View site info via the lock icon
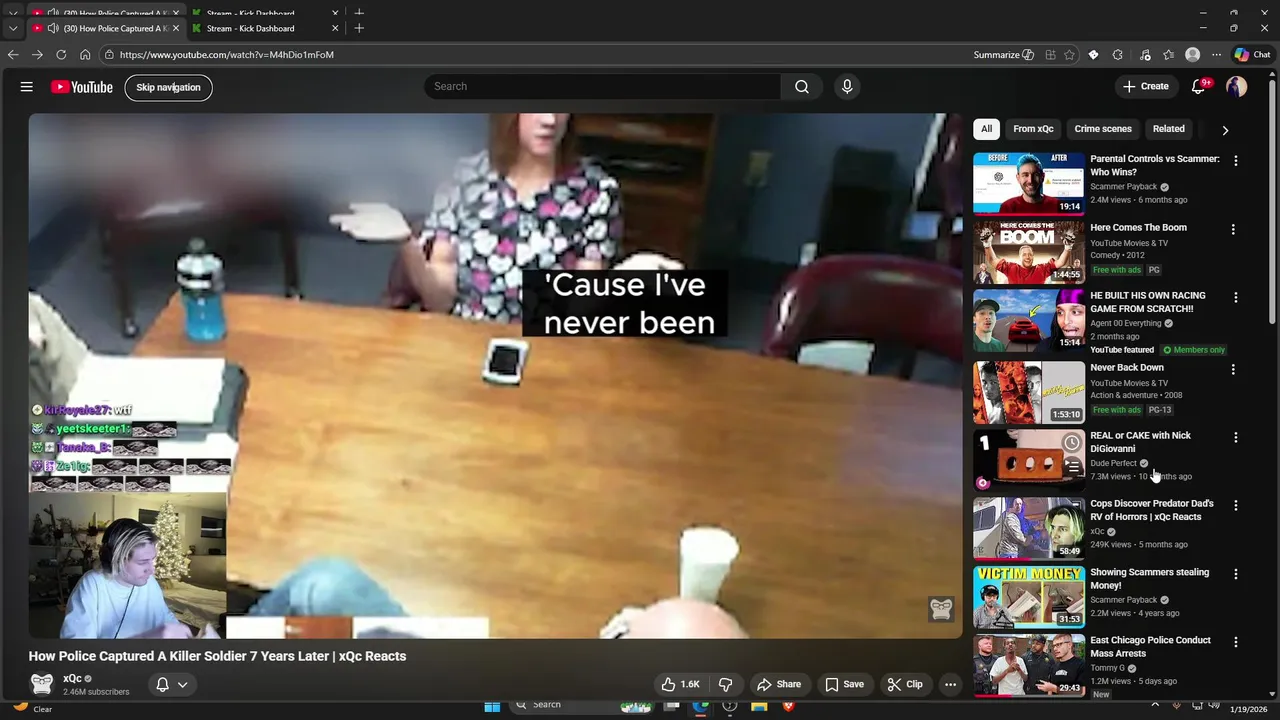This screenshot has width=1280, height=720. click(x=109, y=55)
